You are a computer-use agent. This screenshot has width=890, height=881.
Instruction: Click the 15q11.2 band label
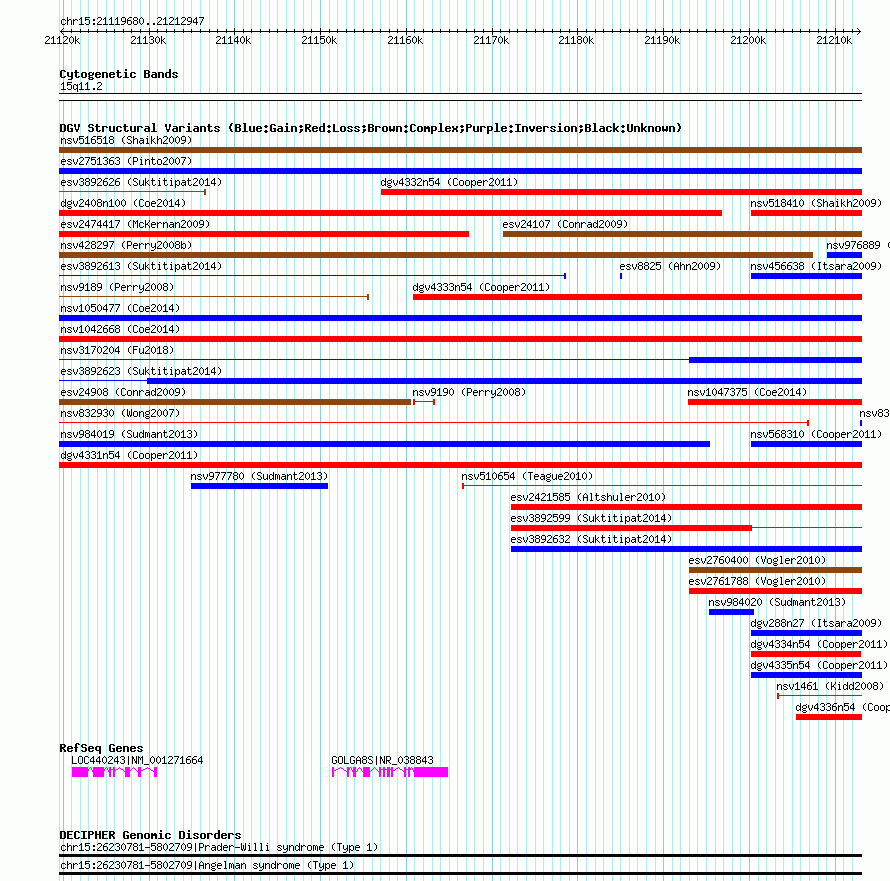point(81,86)
